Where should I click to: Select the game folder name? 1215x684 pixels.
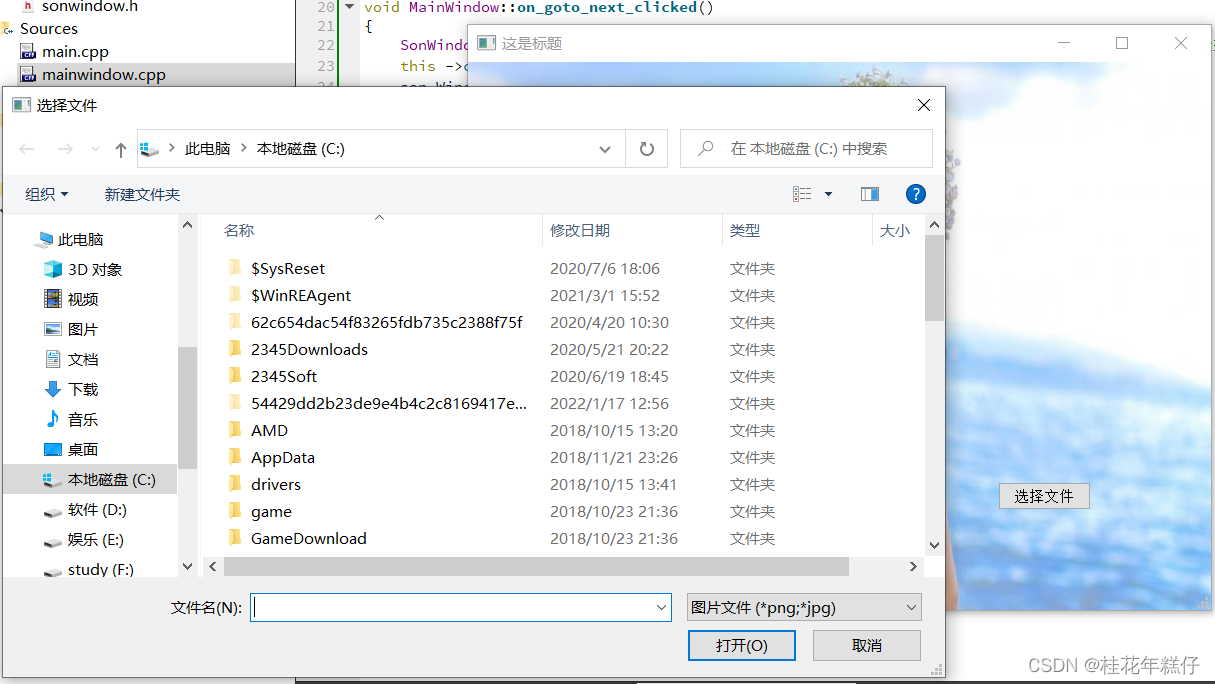pyautogui.click(x=271, y=511)
